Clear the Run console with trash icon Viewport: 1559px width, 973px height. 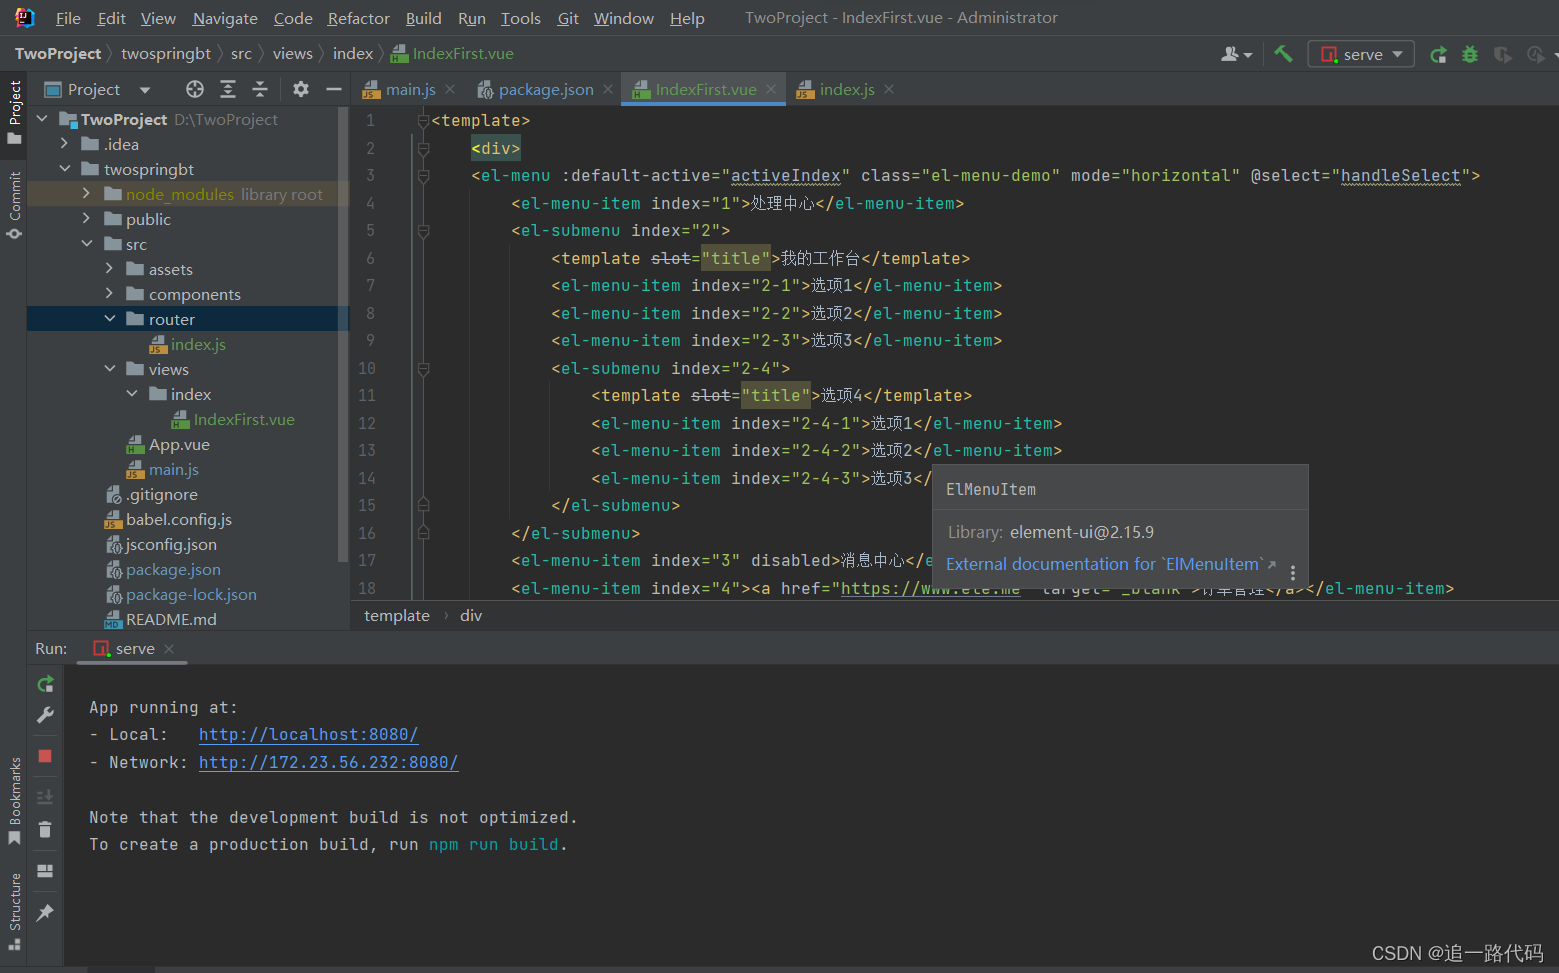[45, 829]
